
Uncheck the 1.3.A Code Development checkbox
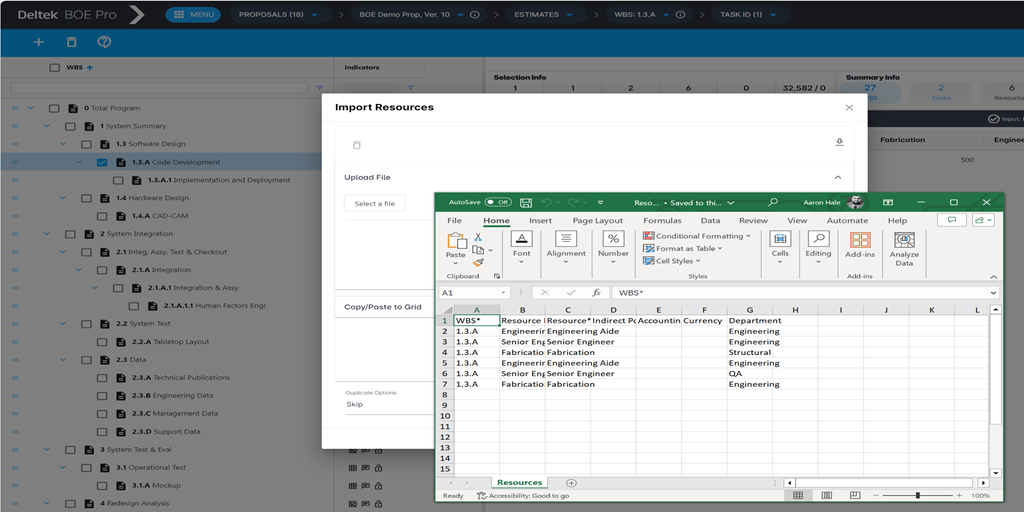[x=102, y=162]
